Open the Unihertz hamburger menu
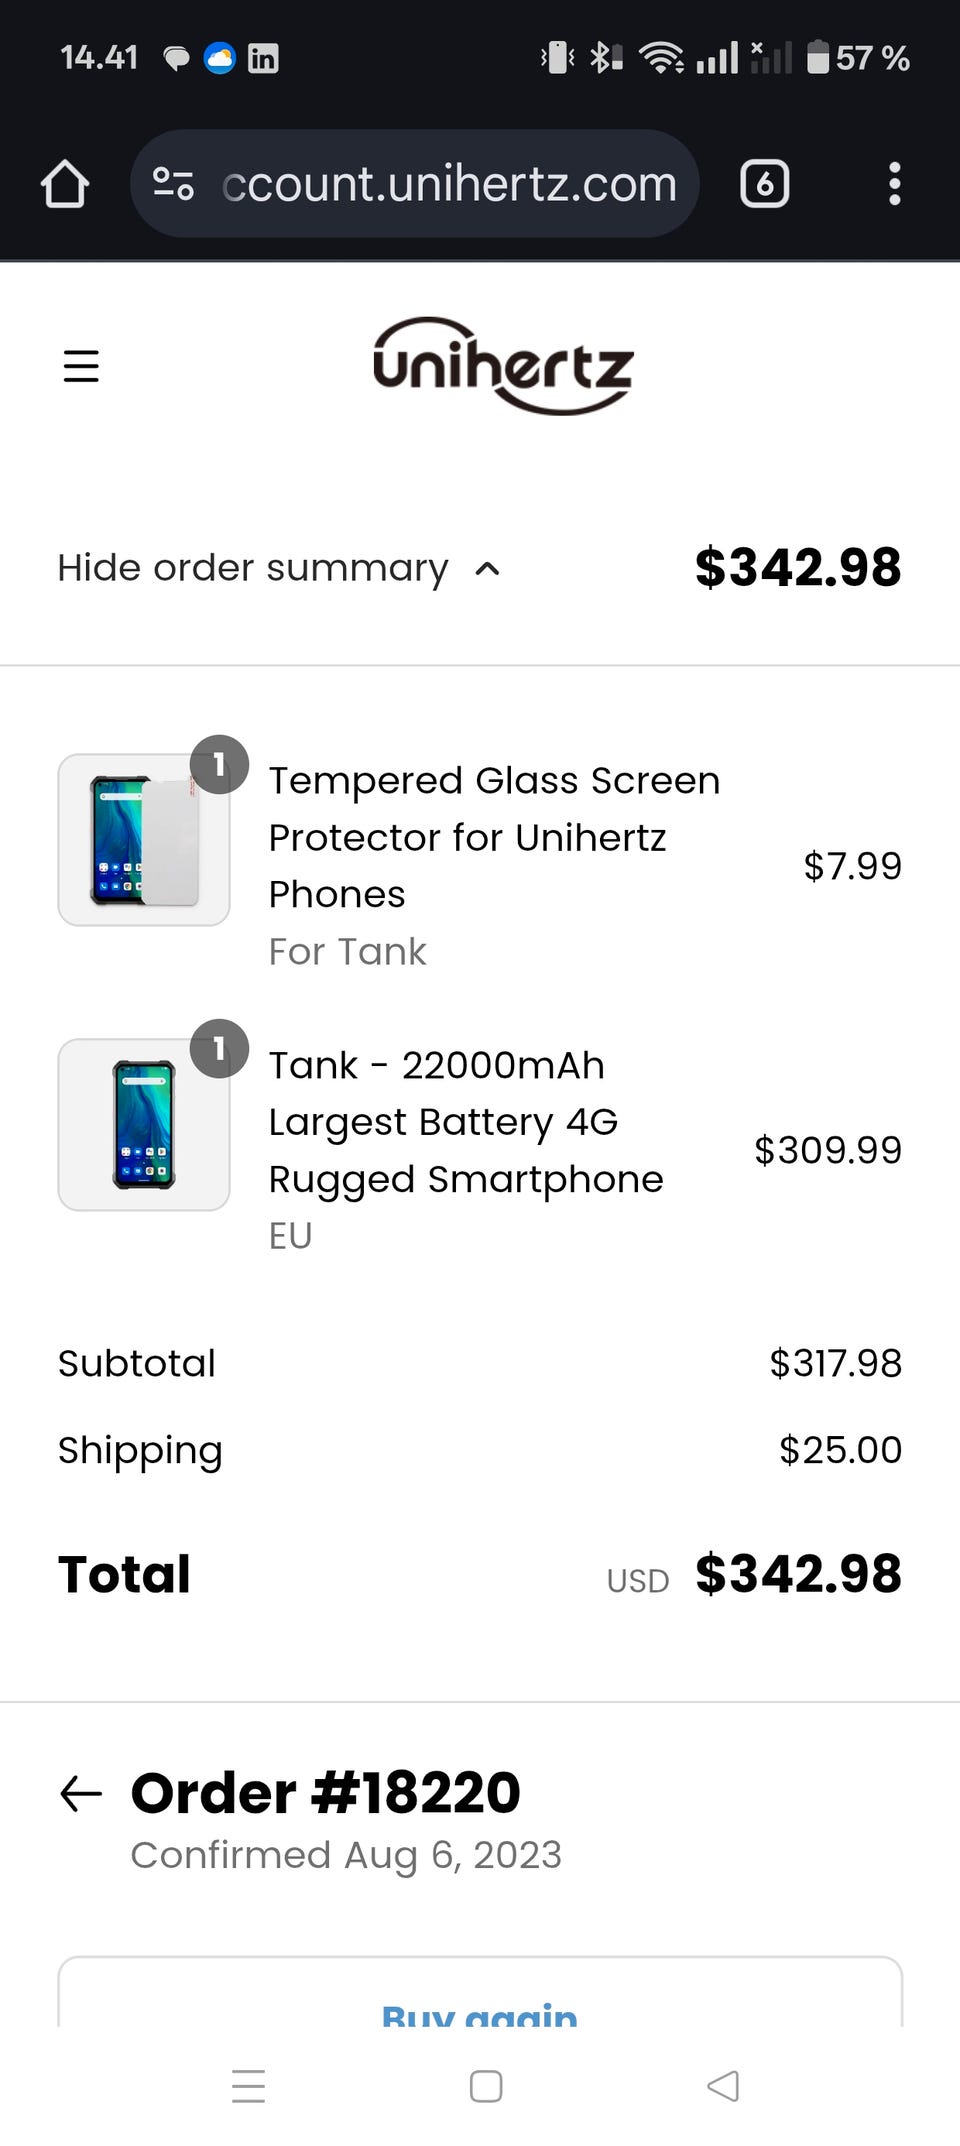 click(x=81, y=366)
